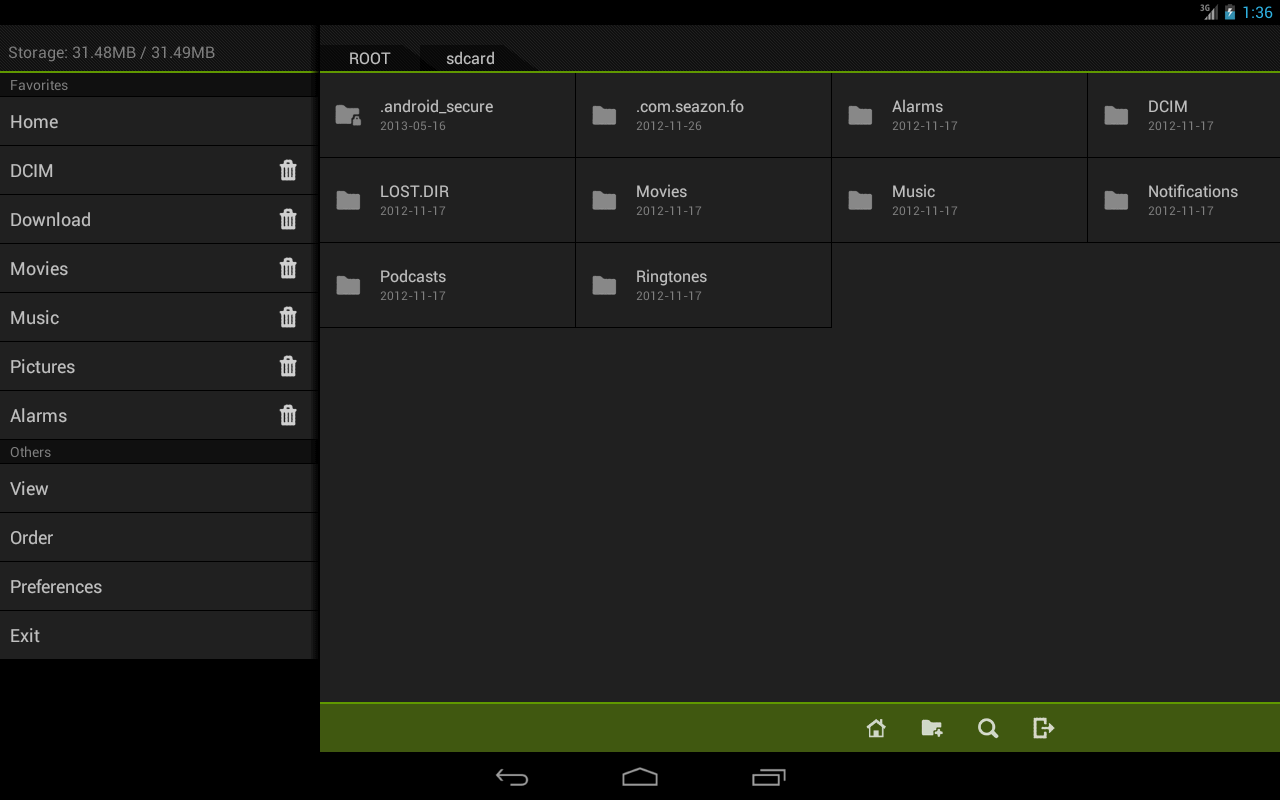
Task: Delete DCIM from favorites with trash icon
Action: coord(288,170)
